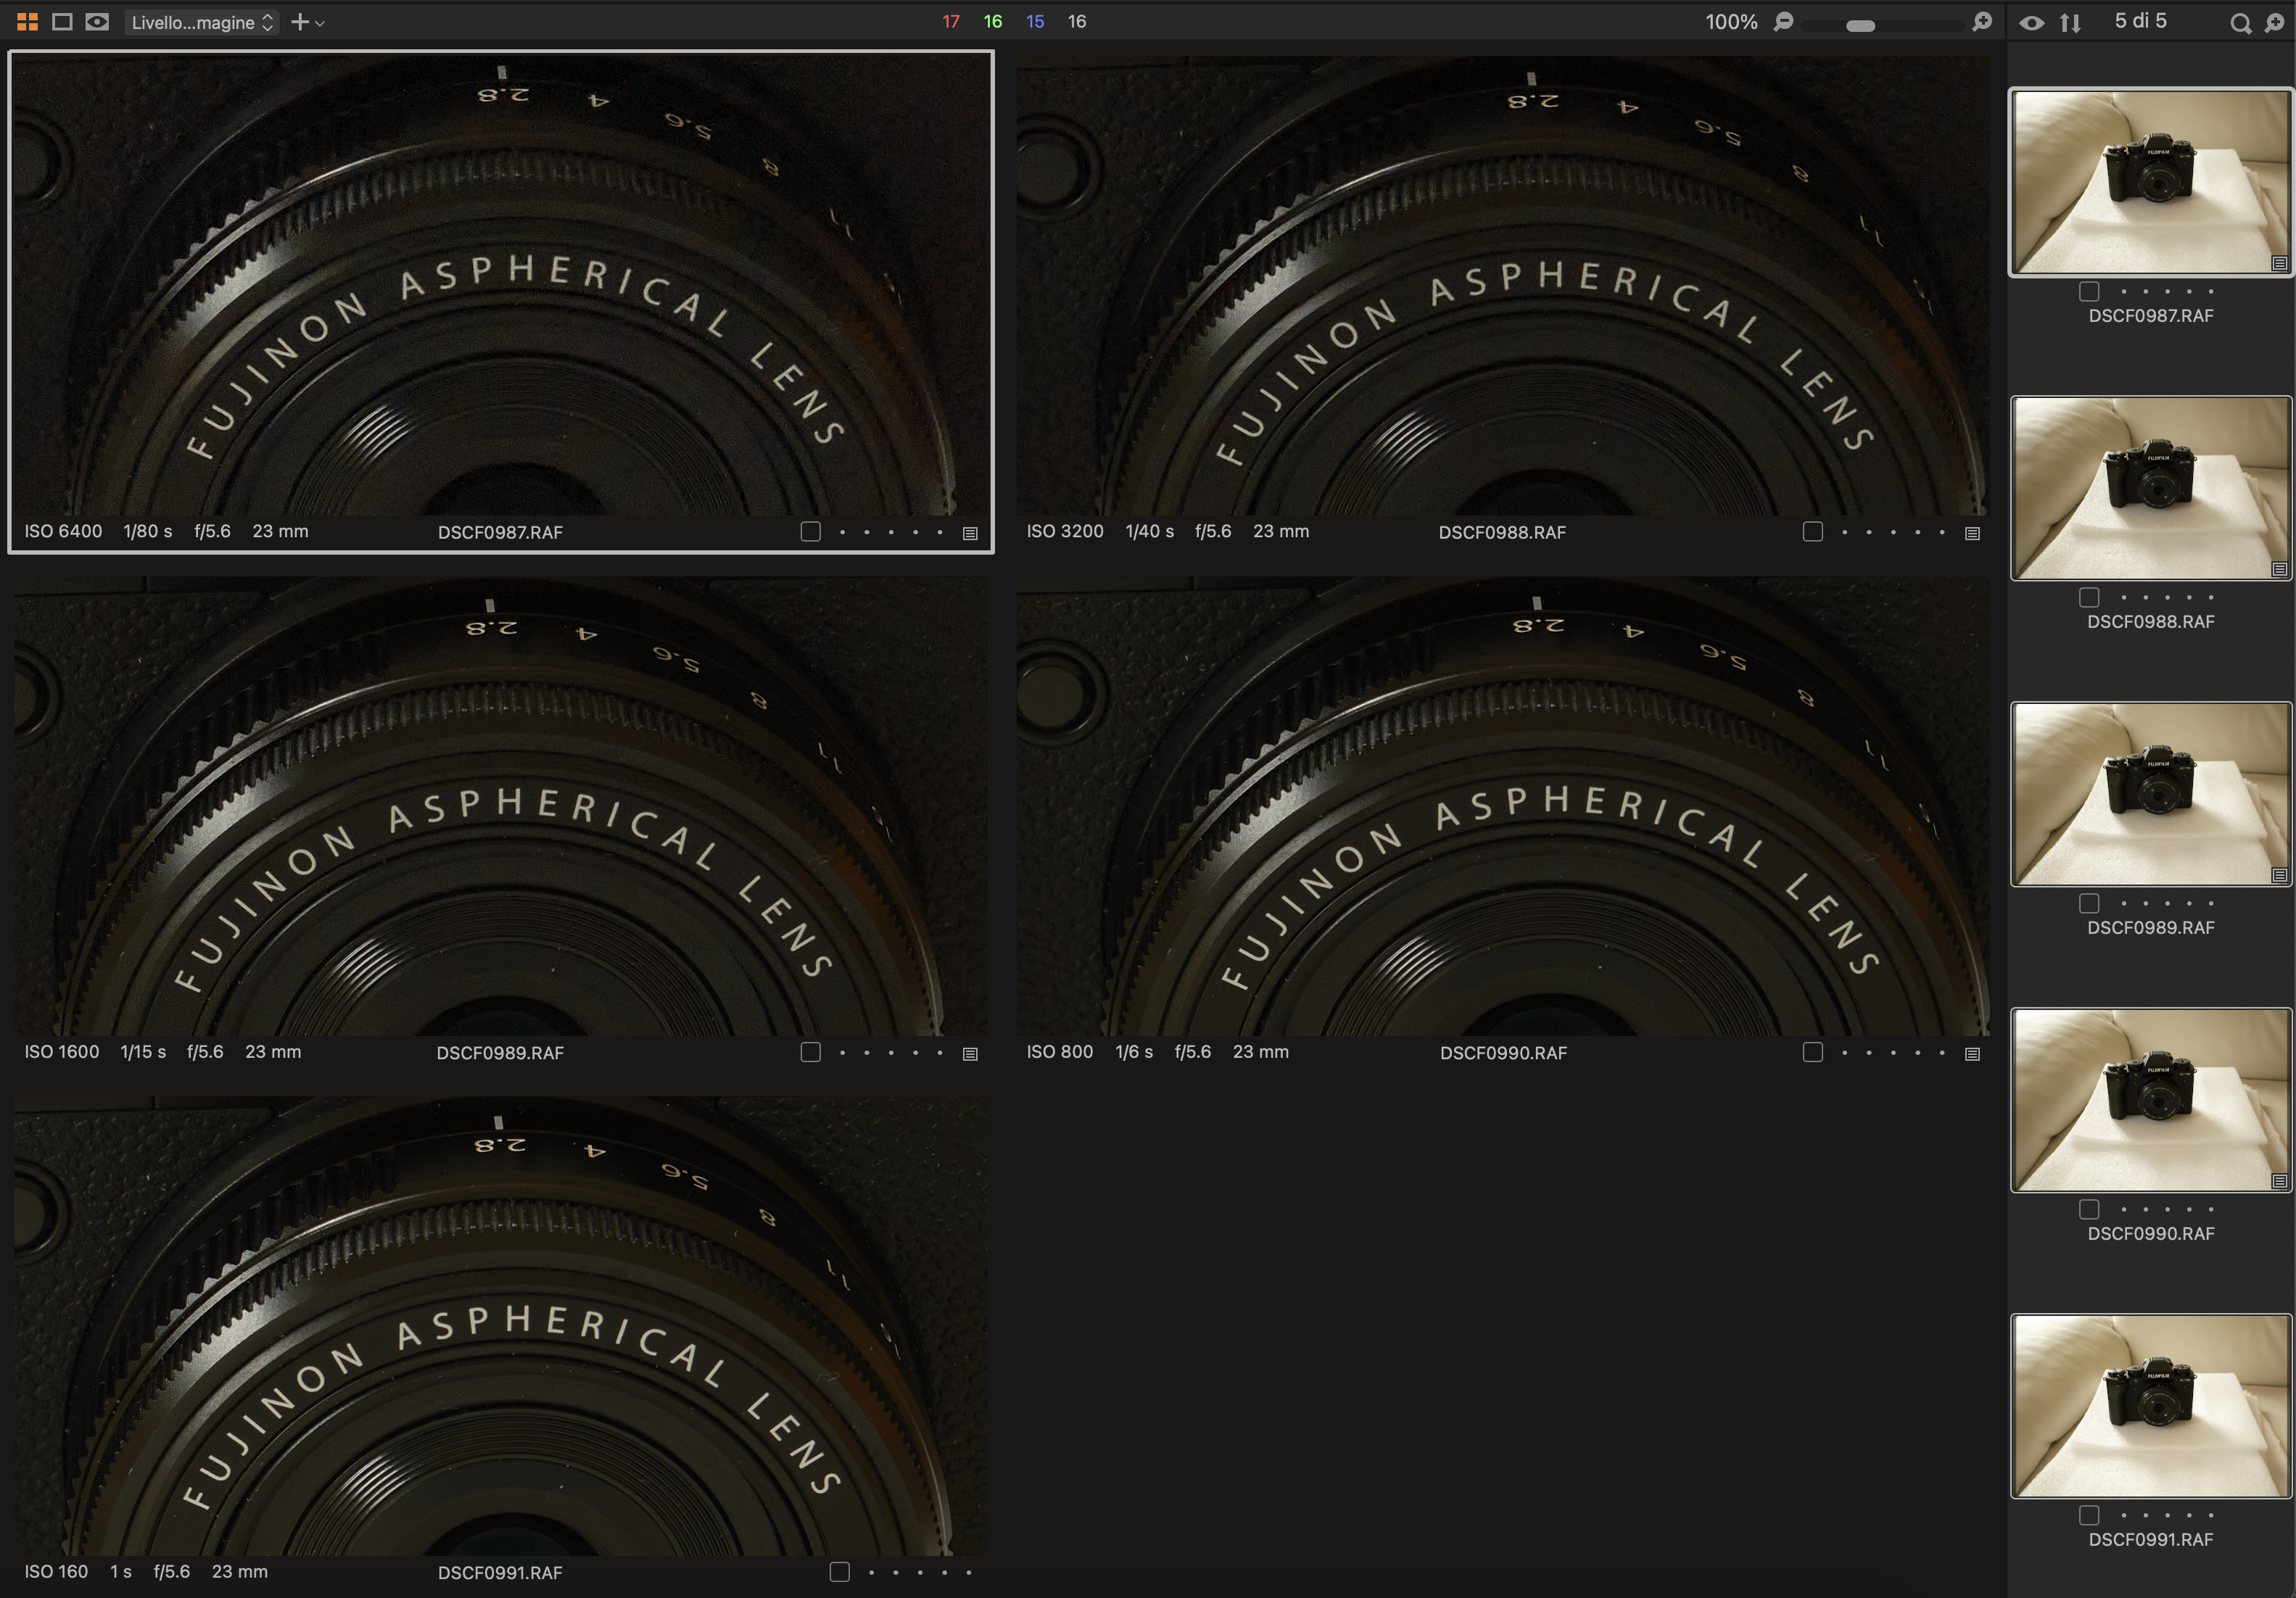
Task: Toggle color tag box under DSCF0987.RAF thumbnail
Action: [2089, 291]
